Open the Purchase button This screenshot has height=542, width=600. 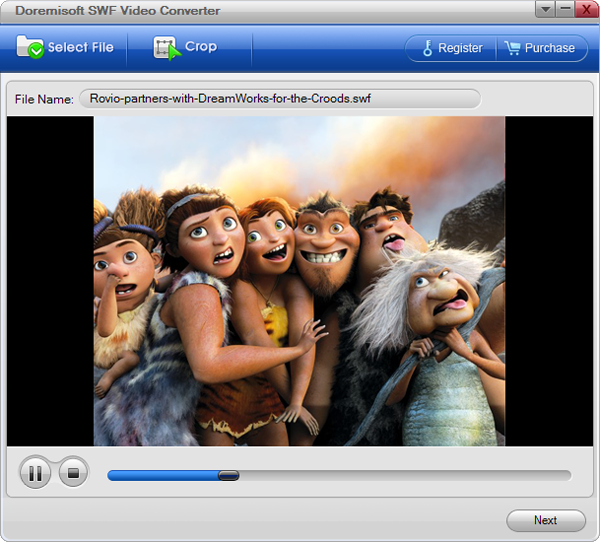542,48
